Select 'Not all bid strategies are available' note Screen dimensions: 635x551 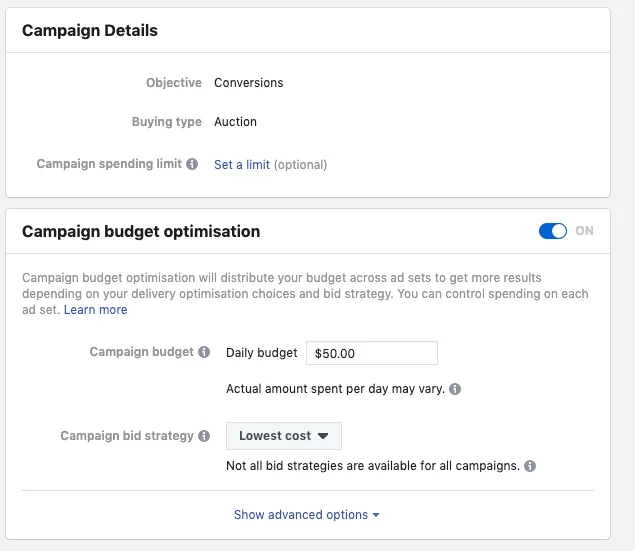click(x=373, y=466)
